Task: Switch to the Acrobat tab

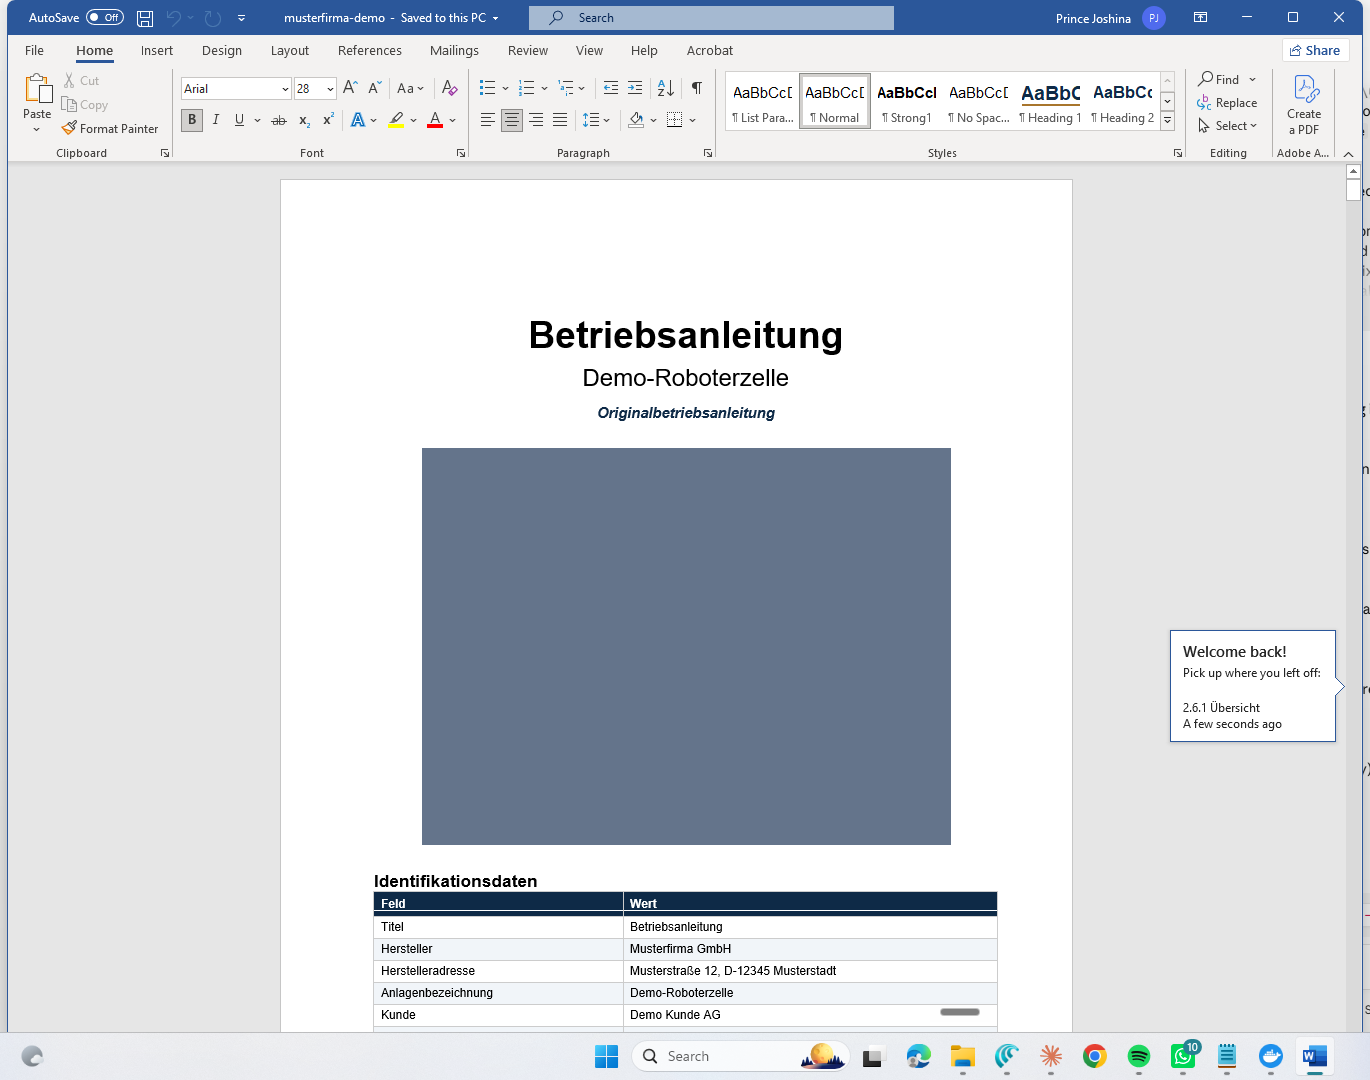Action: (710, 50)
